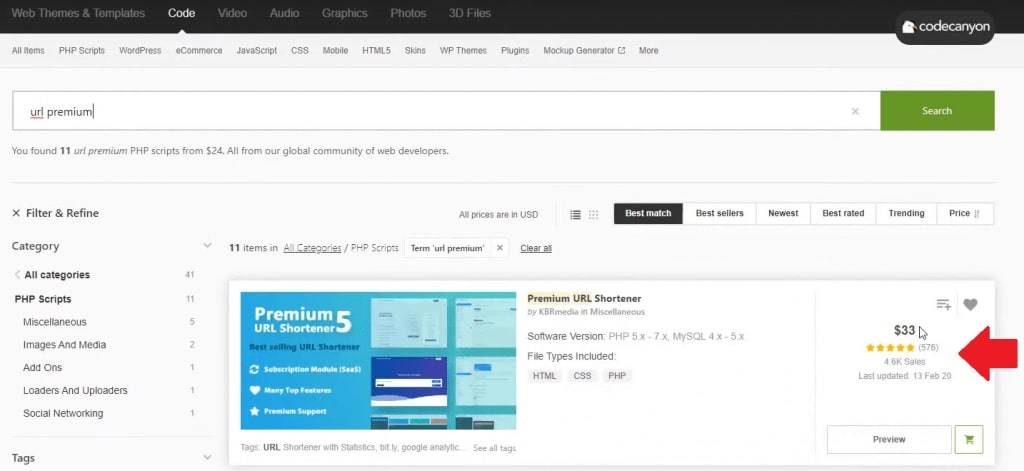The image size is (1024, 471).
Task: Filter by Loaders And Uploaders subcategory
Action: pos(75,391)
